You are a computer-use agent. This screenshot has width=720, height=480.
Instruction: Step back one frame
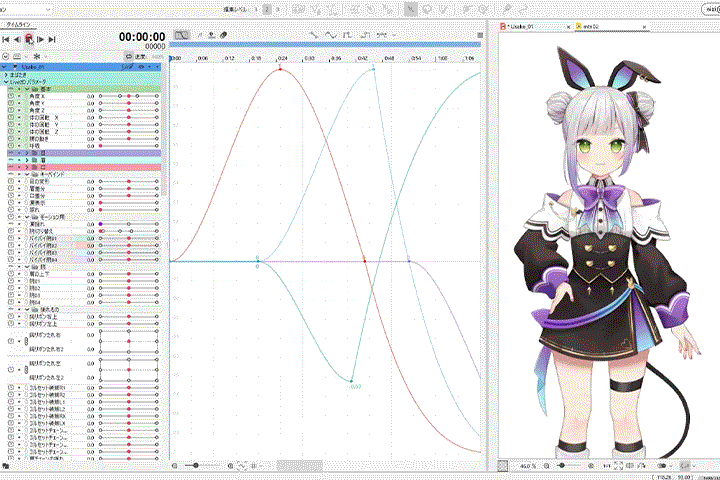[x=17, y=40]
